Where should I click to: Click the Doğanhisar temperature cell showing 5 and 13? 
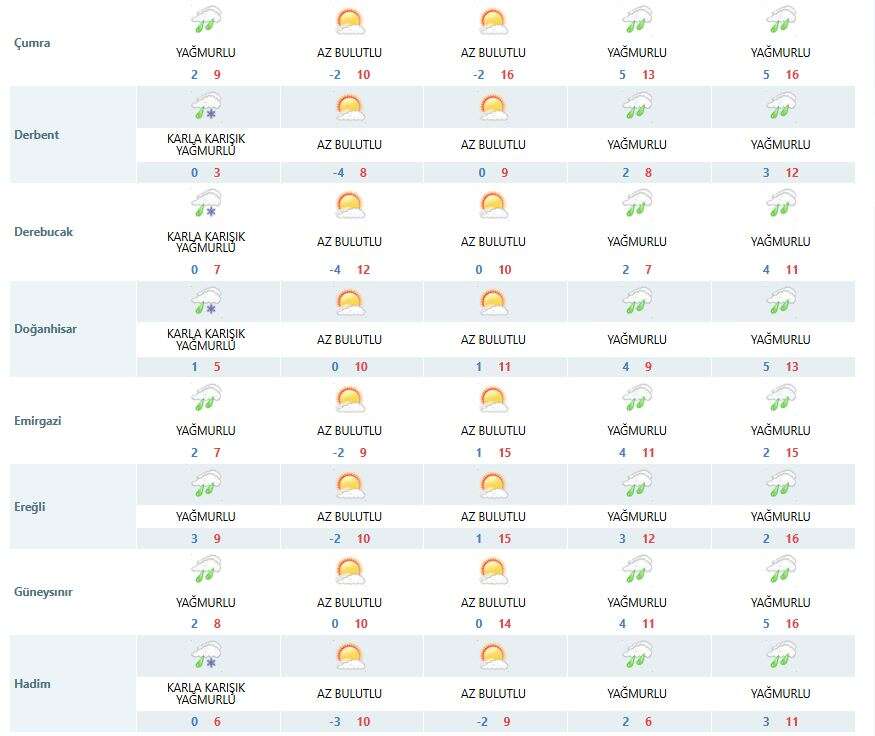pos(781,367)
